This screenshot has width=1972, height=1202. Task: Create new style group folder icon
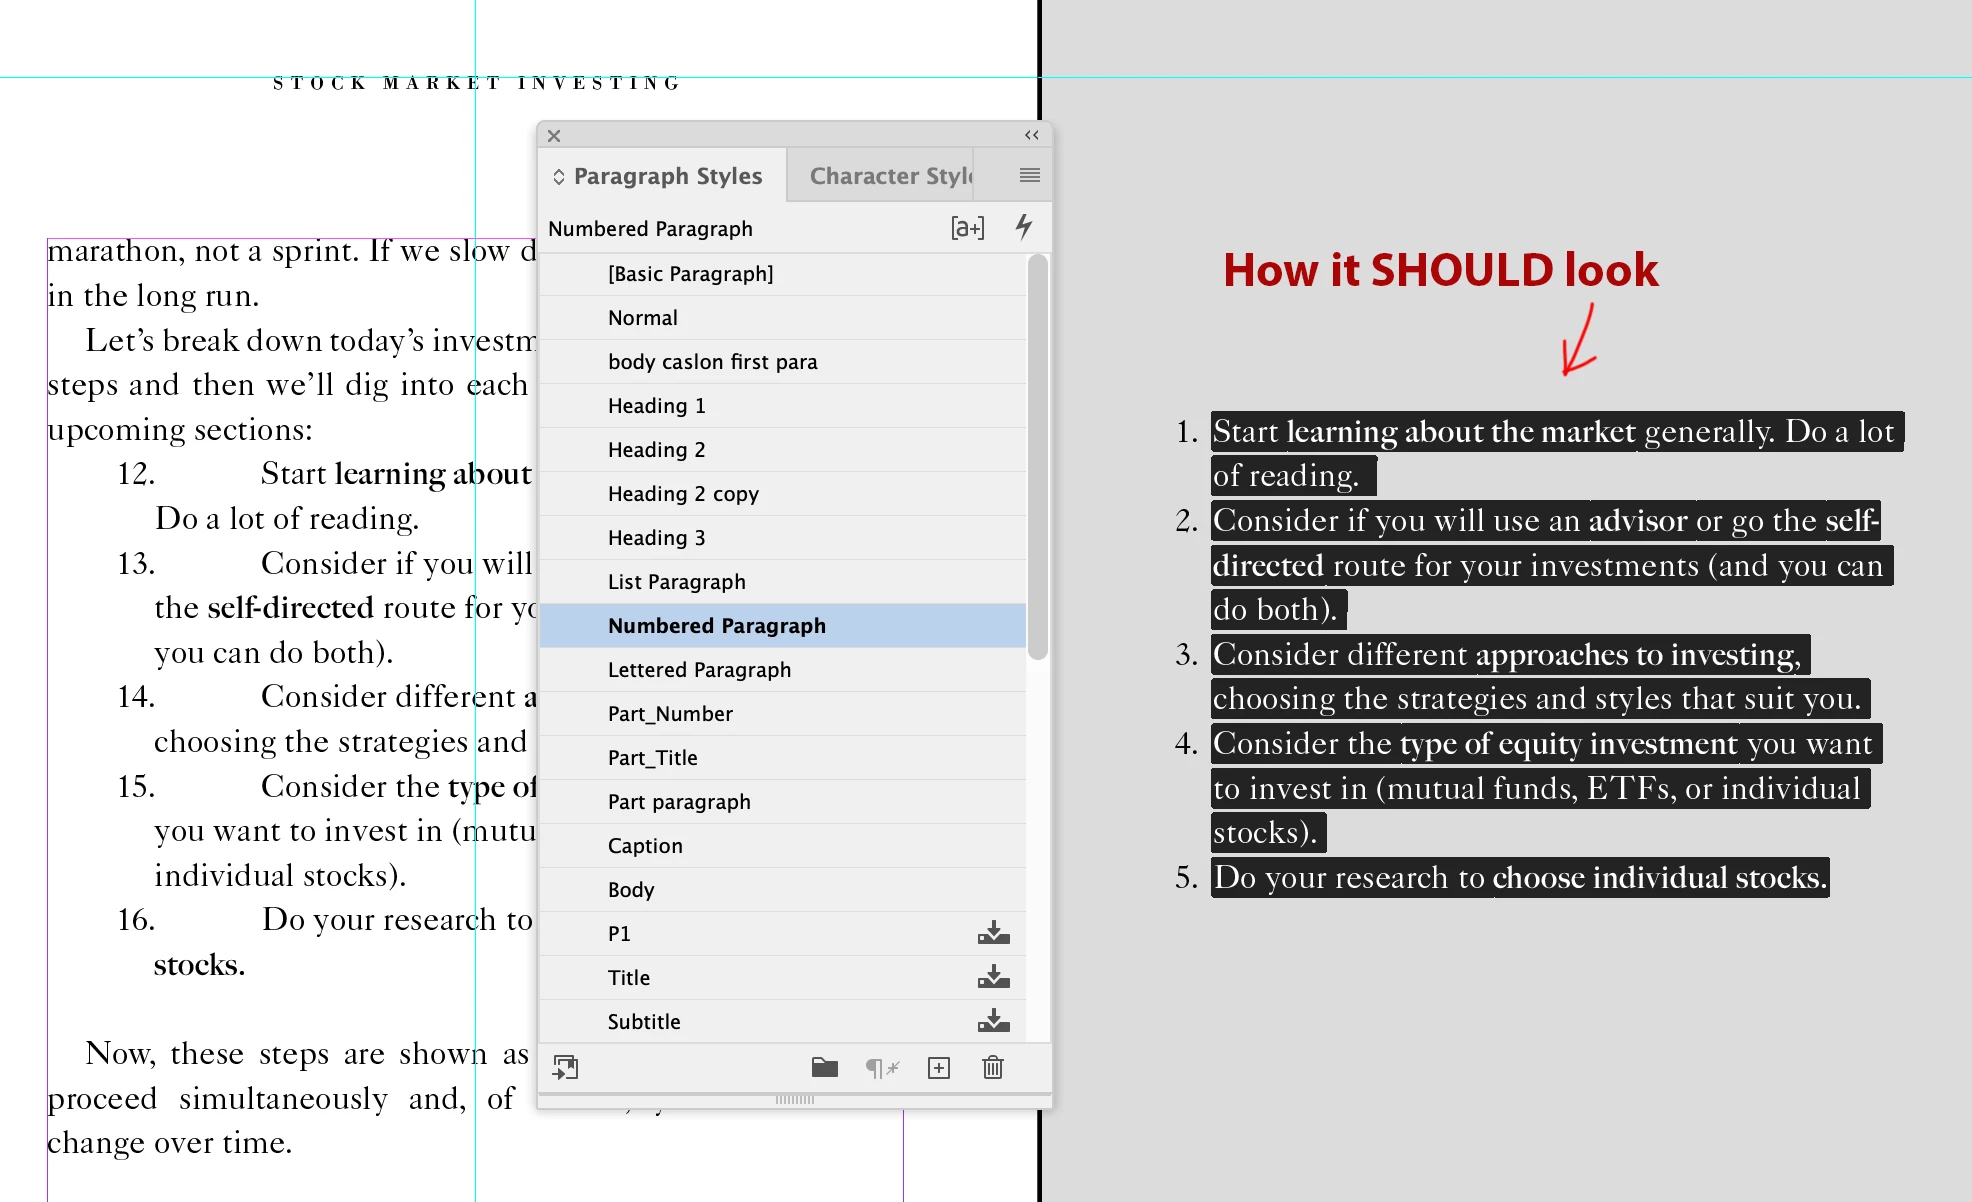point(824,1068)
